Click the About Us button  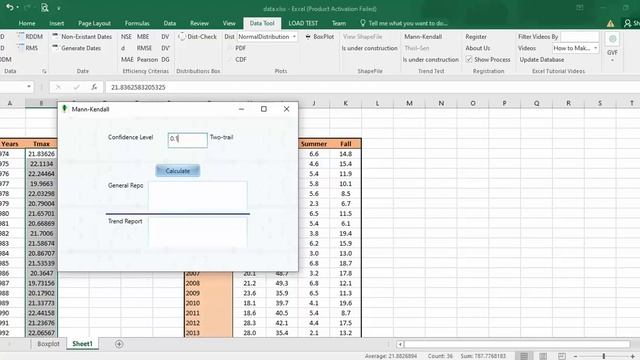(x=478, y=48)
